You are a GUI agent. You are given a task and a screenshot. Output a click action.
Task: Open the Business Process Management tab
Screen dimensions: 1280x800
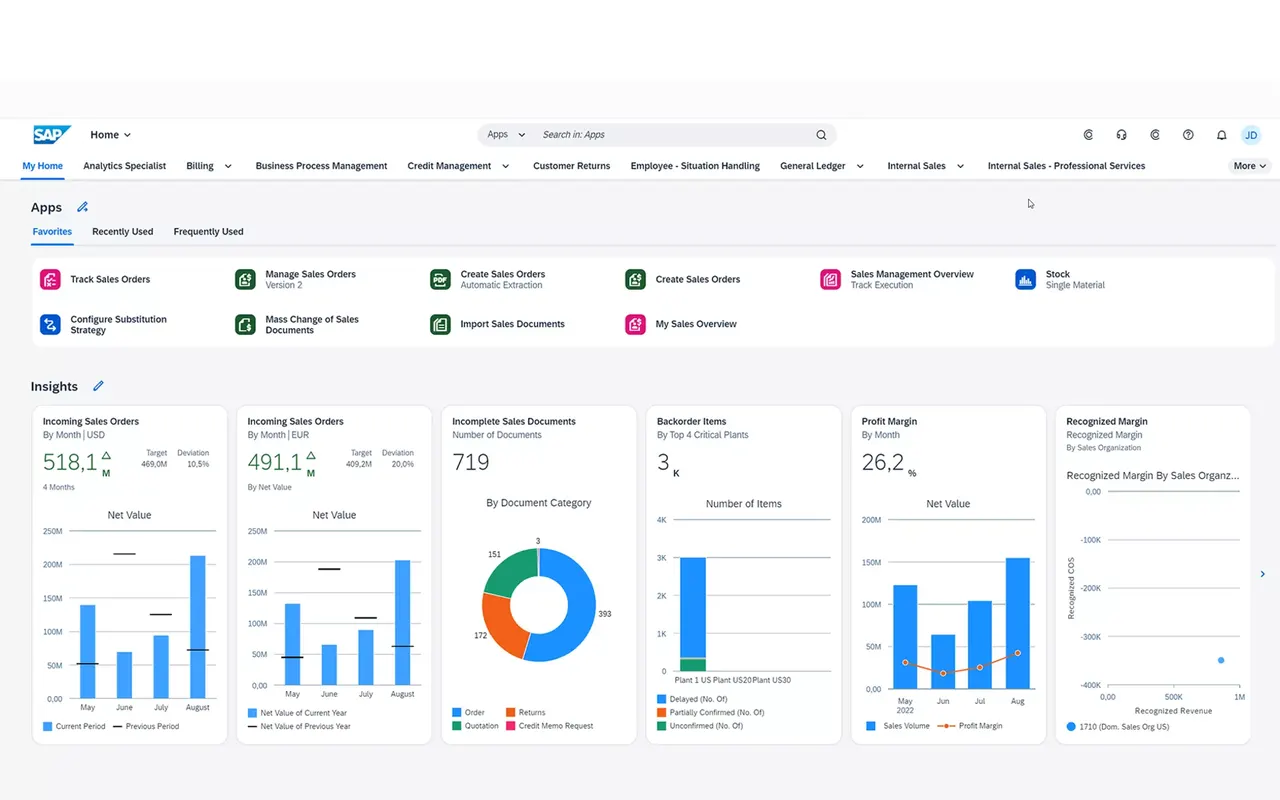click(321, 166)
